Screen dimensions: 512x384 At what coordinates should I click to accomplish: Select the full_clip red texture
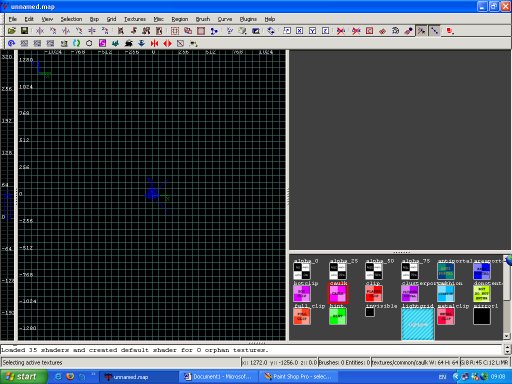tap(302, 316)
